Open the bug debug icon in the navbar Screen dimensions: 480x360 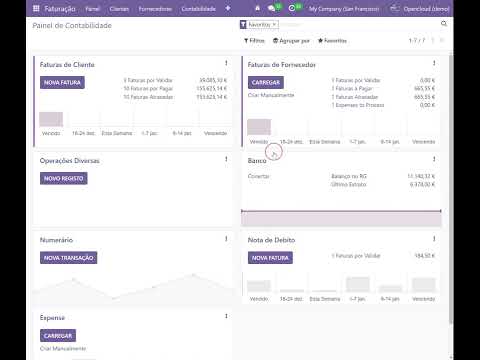coord(257,8)
